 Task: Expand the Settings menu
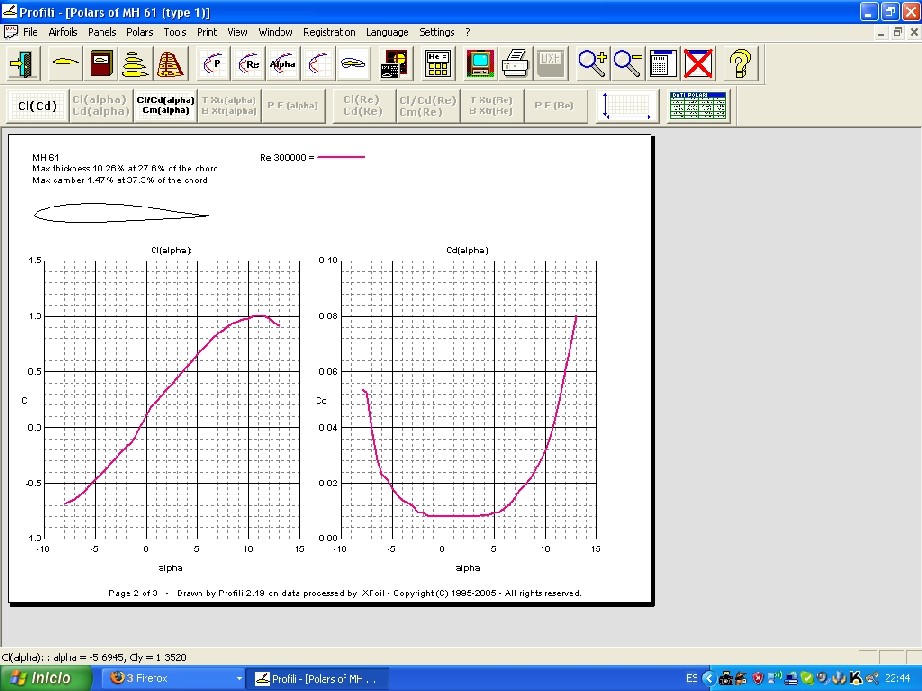pos(436,32)
